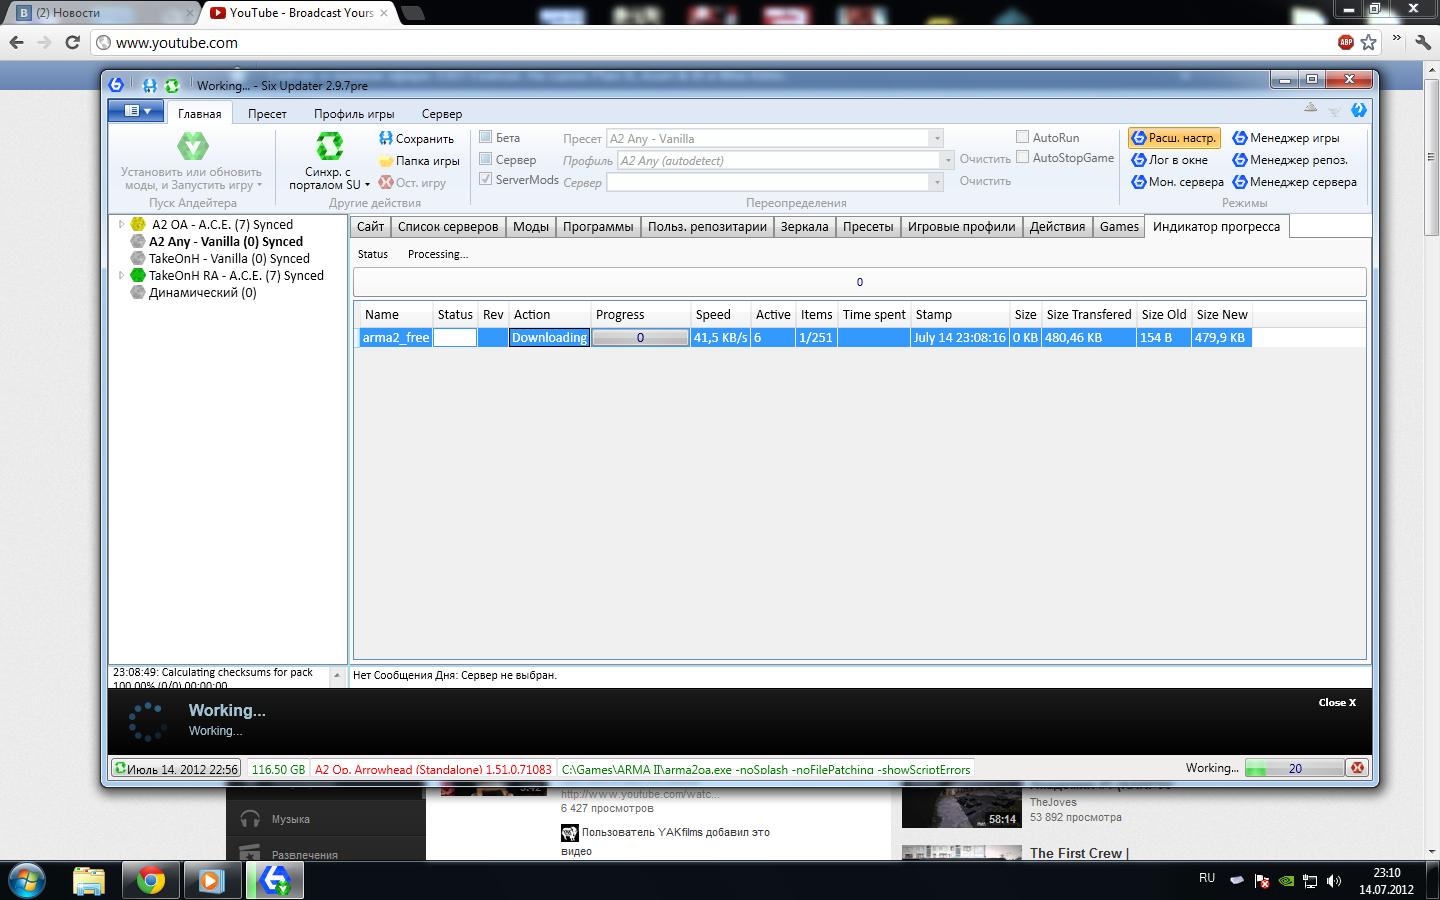Toggle the Сервер checkbox
Viewport: 1440px width, 900px height.
486,159
